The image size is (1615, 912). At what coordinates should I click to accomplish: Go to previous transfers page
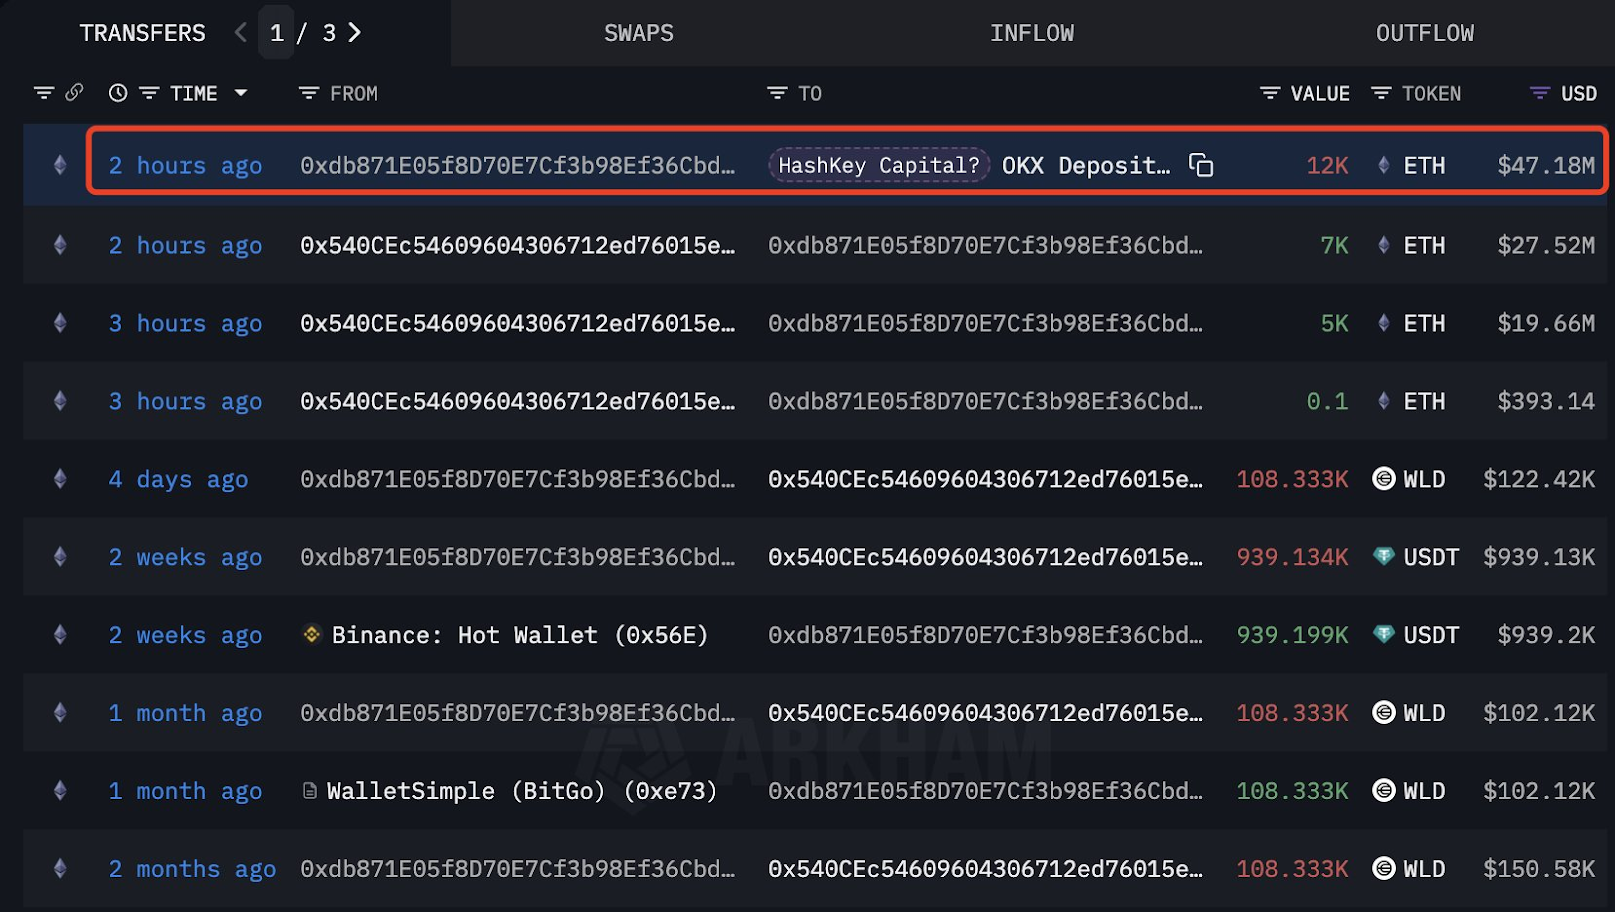[240, 33]
